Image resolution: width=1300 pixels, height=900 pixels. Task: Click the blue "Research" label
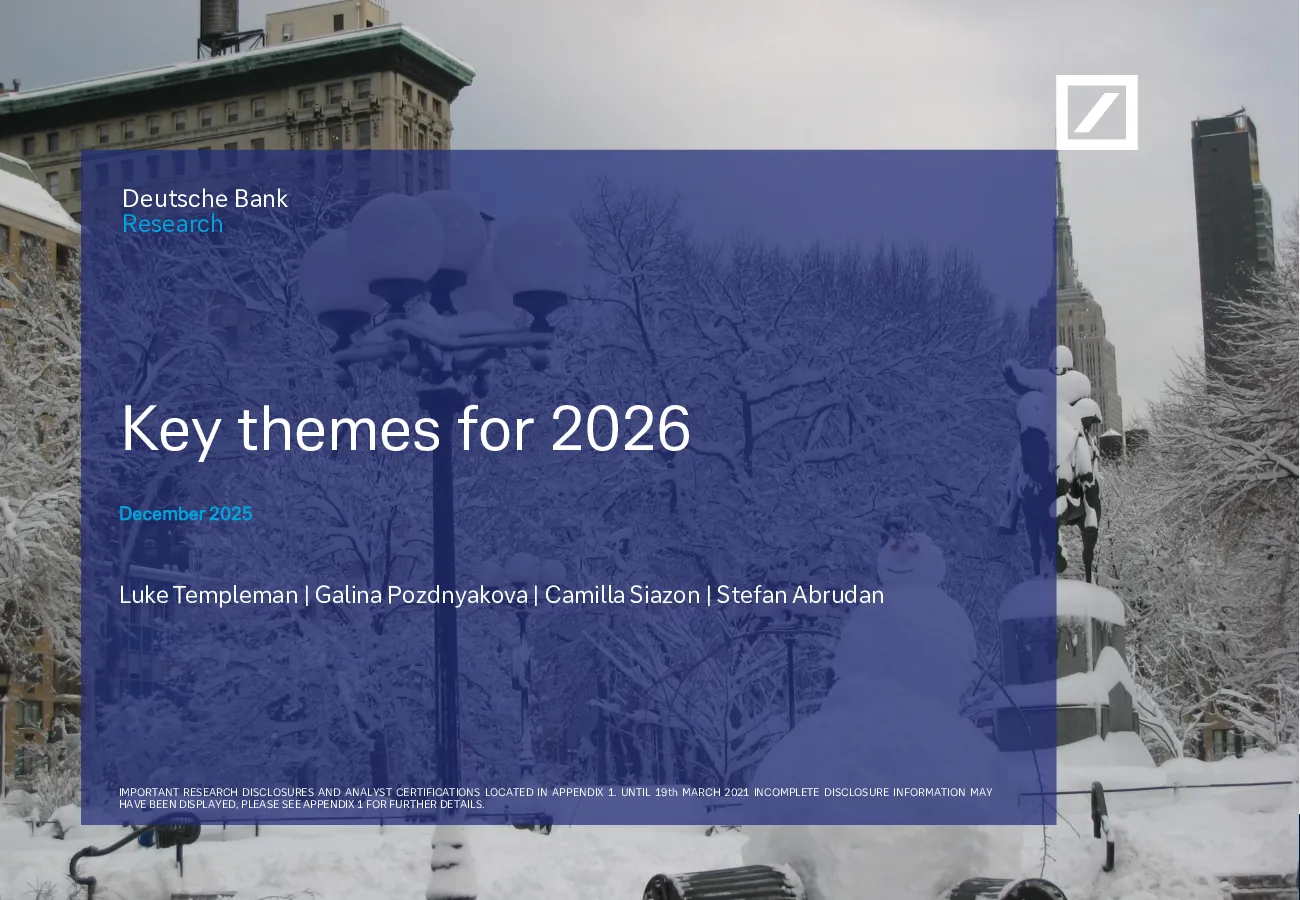pyautogui.click(x=172, y=224)
